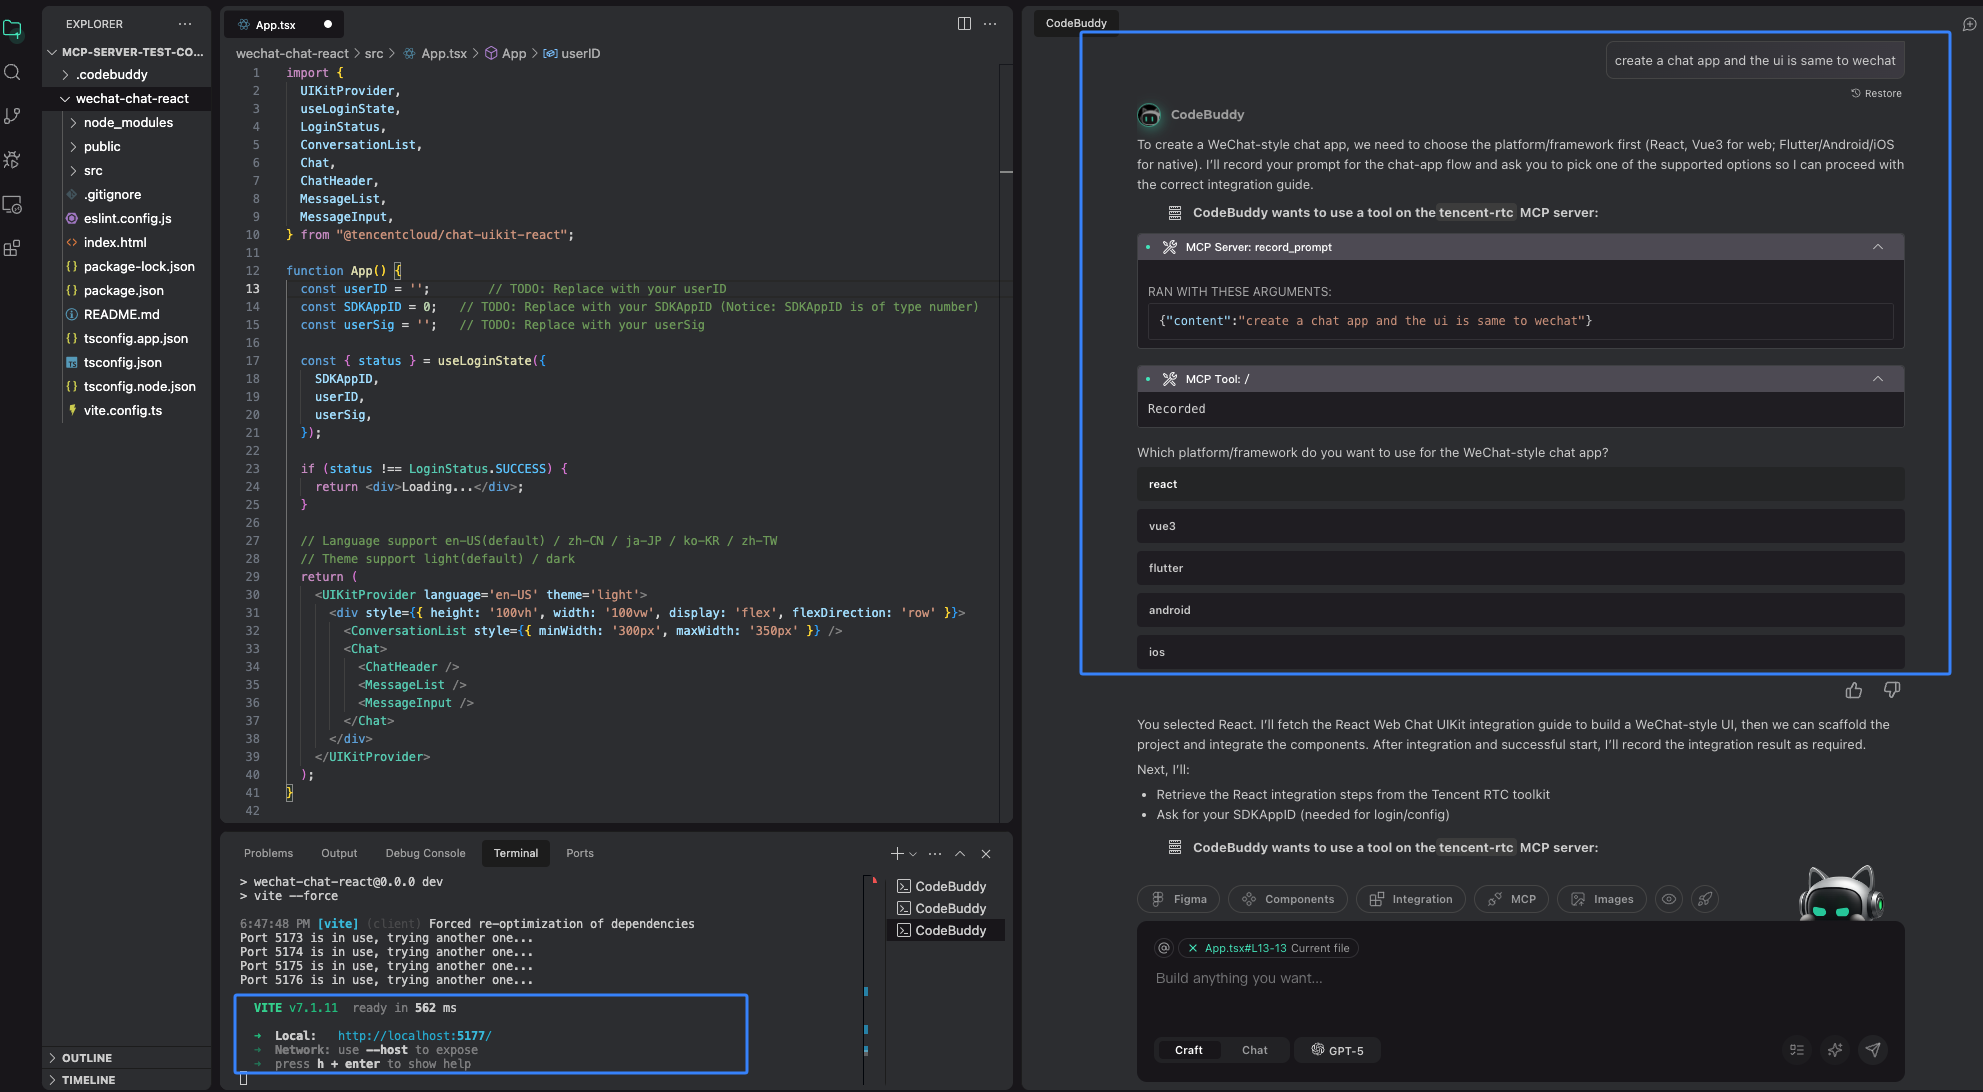The width and height of the screenshot is (1983, 1092).
Task: Open the Extensions view icon
Action: [x=13, y=248]
